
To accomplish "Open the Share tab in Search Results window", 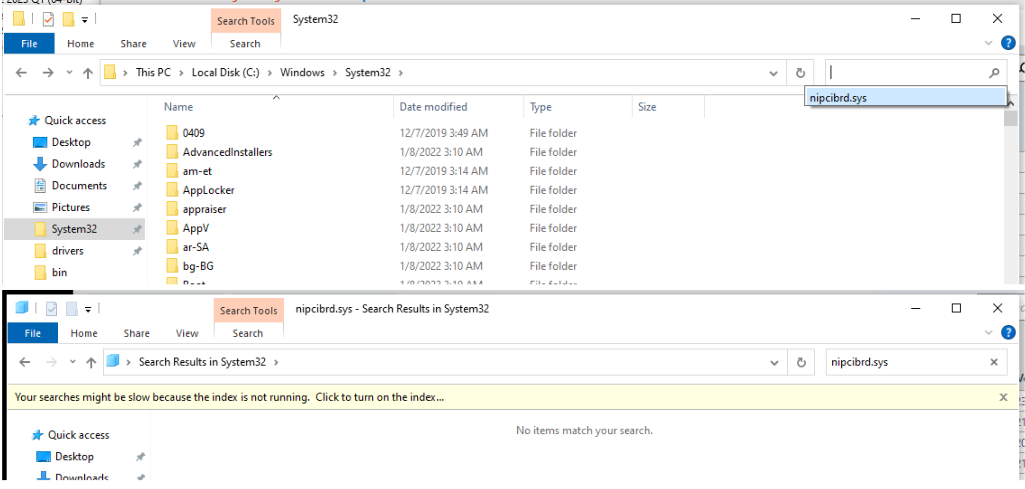I will pos(137,333).
